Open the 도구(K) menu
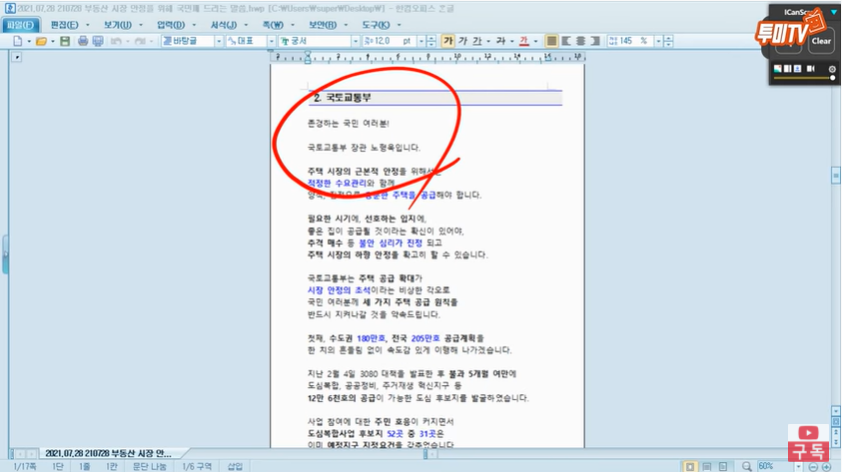The height and width of the screenshot is (472, 842). [x=375, y=25]
